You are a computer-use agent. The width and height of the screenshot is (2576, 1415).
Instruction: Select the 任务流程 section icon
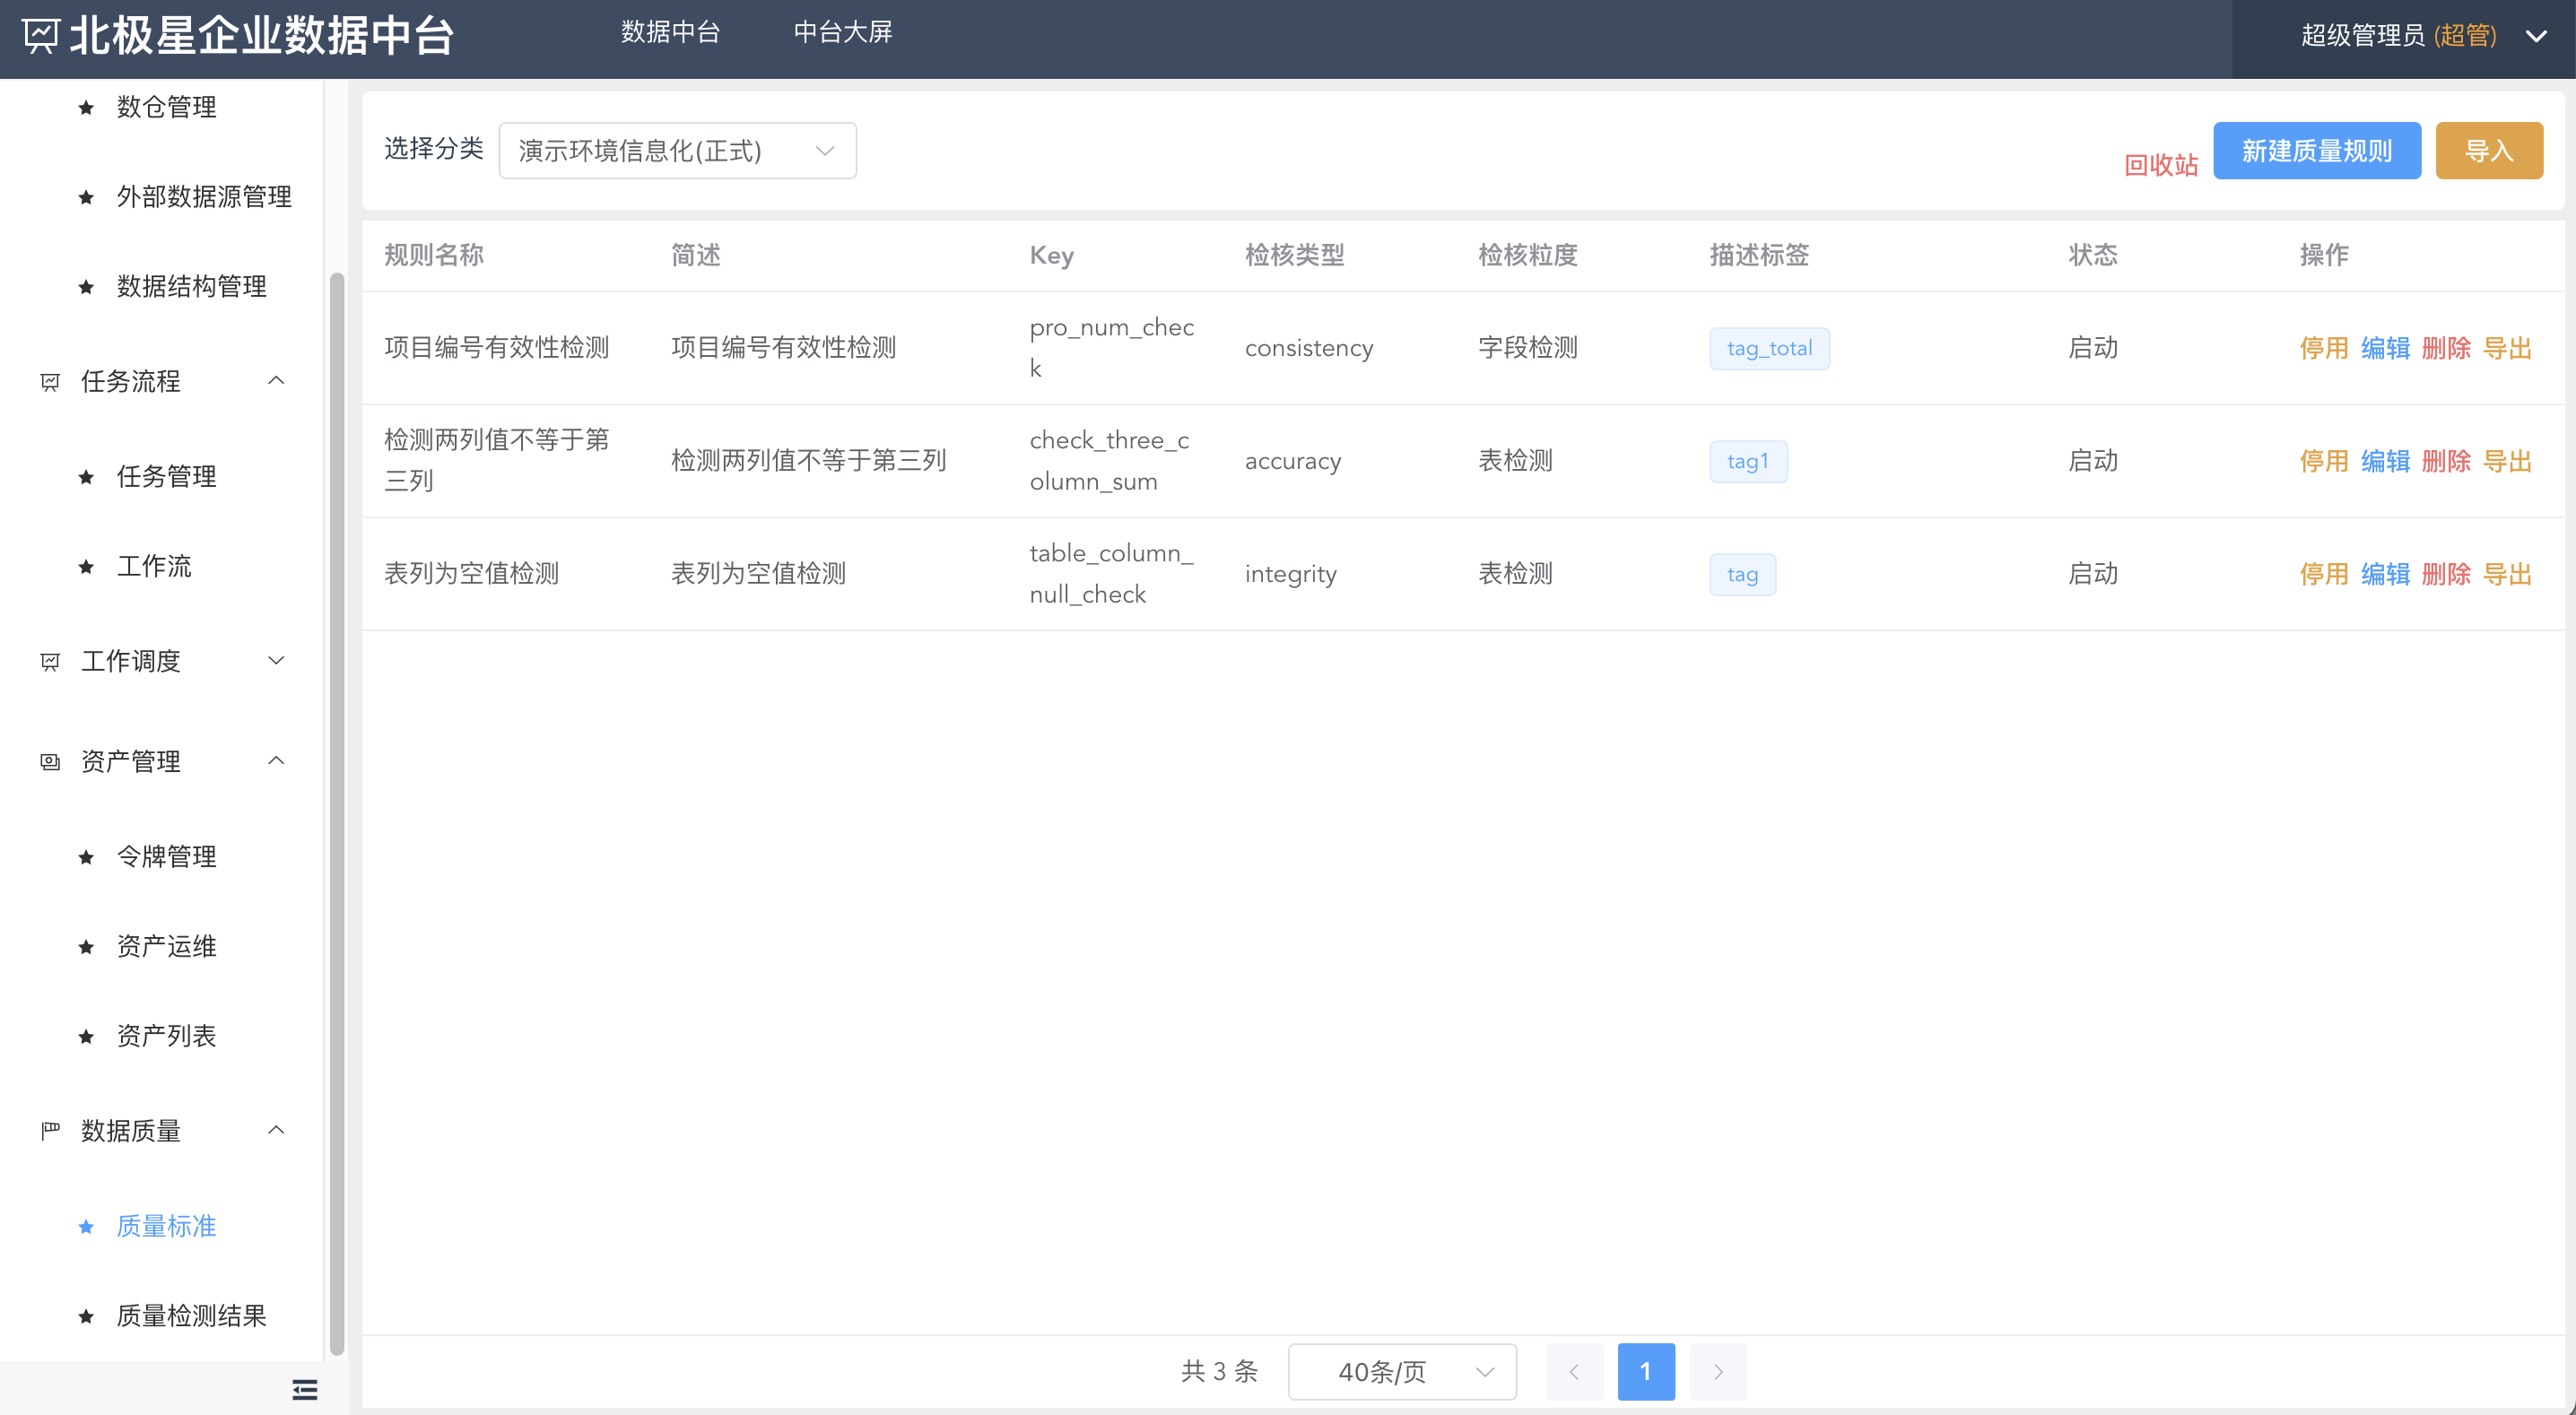(49, 381)
